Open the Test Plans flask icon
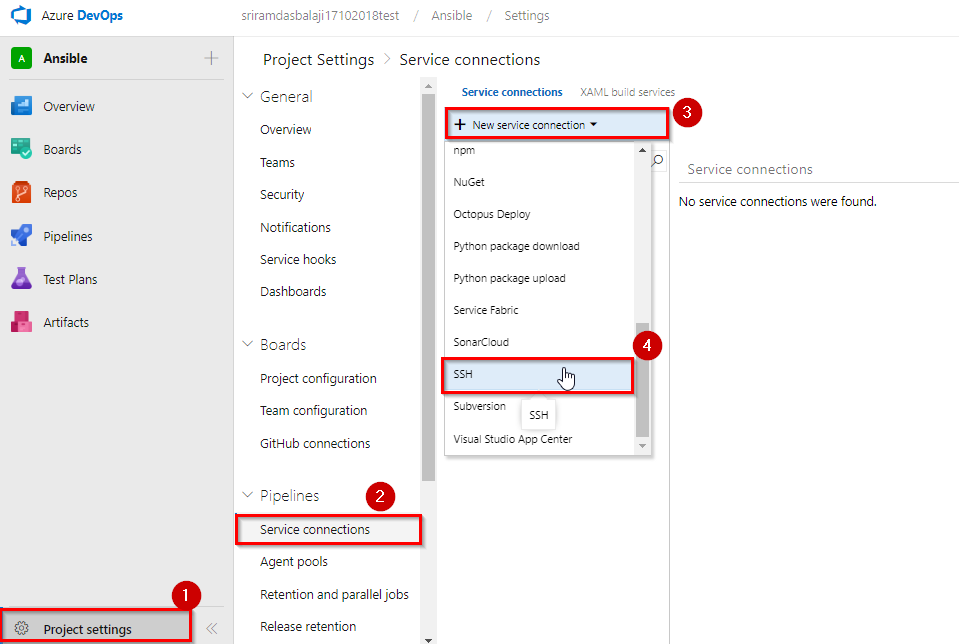Viewport: 959px width, 644px height. tap(21, 279)
